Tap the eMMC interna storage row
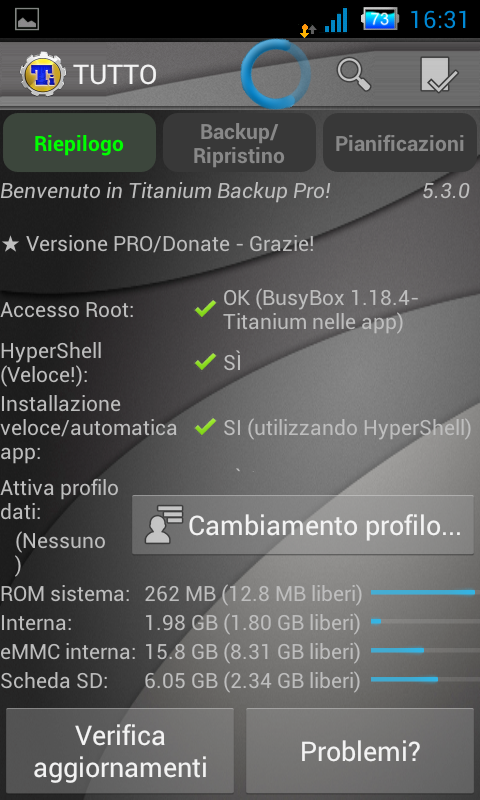Screen dimensions: 480x800 tap(240, 652)
